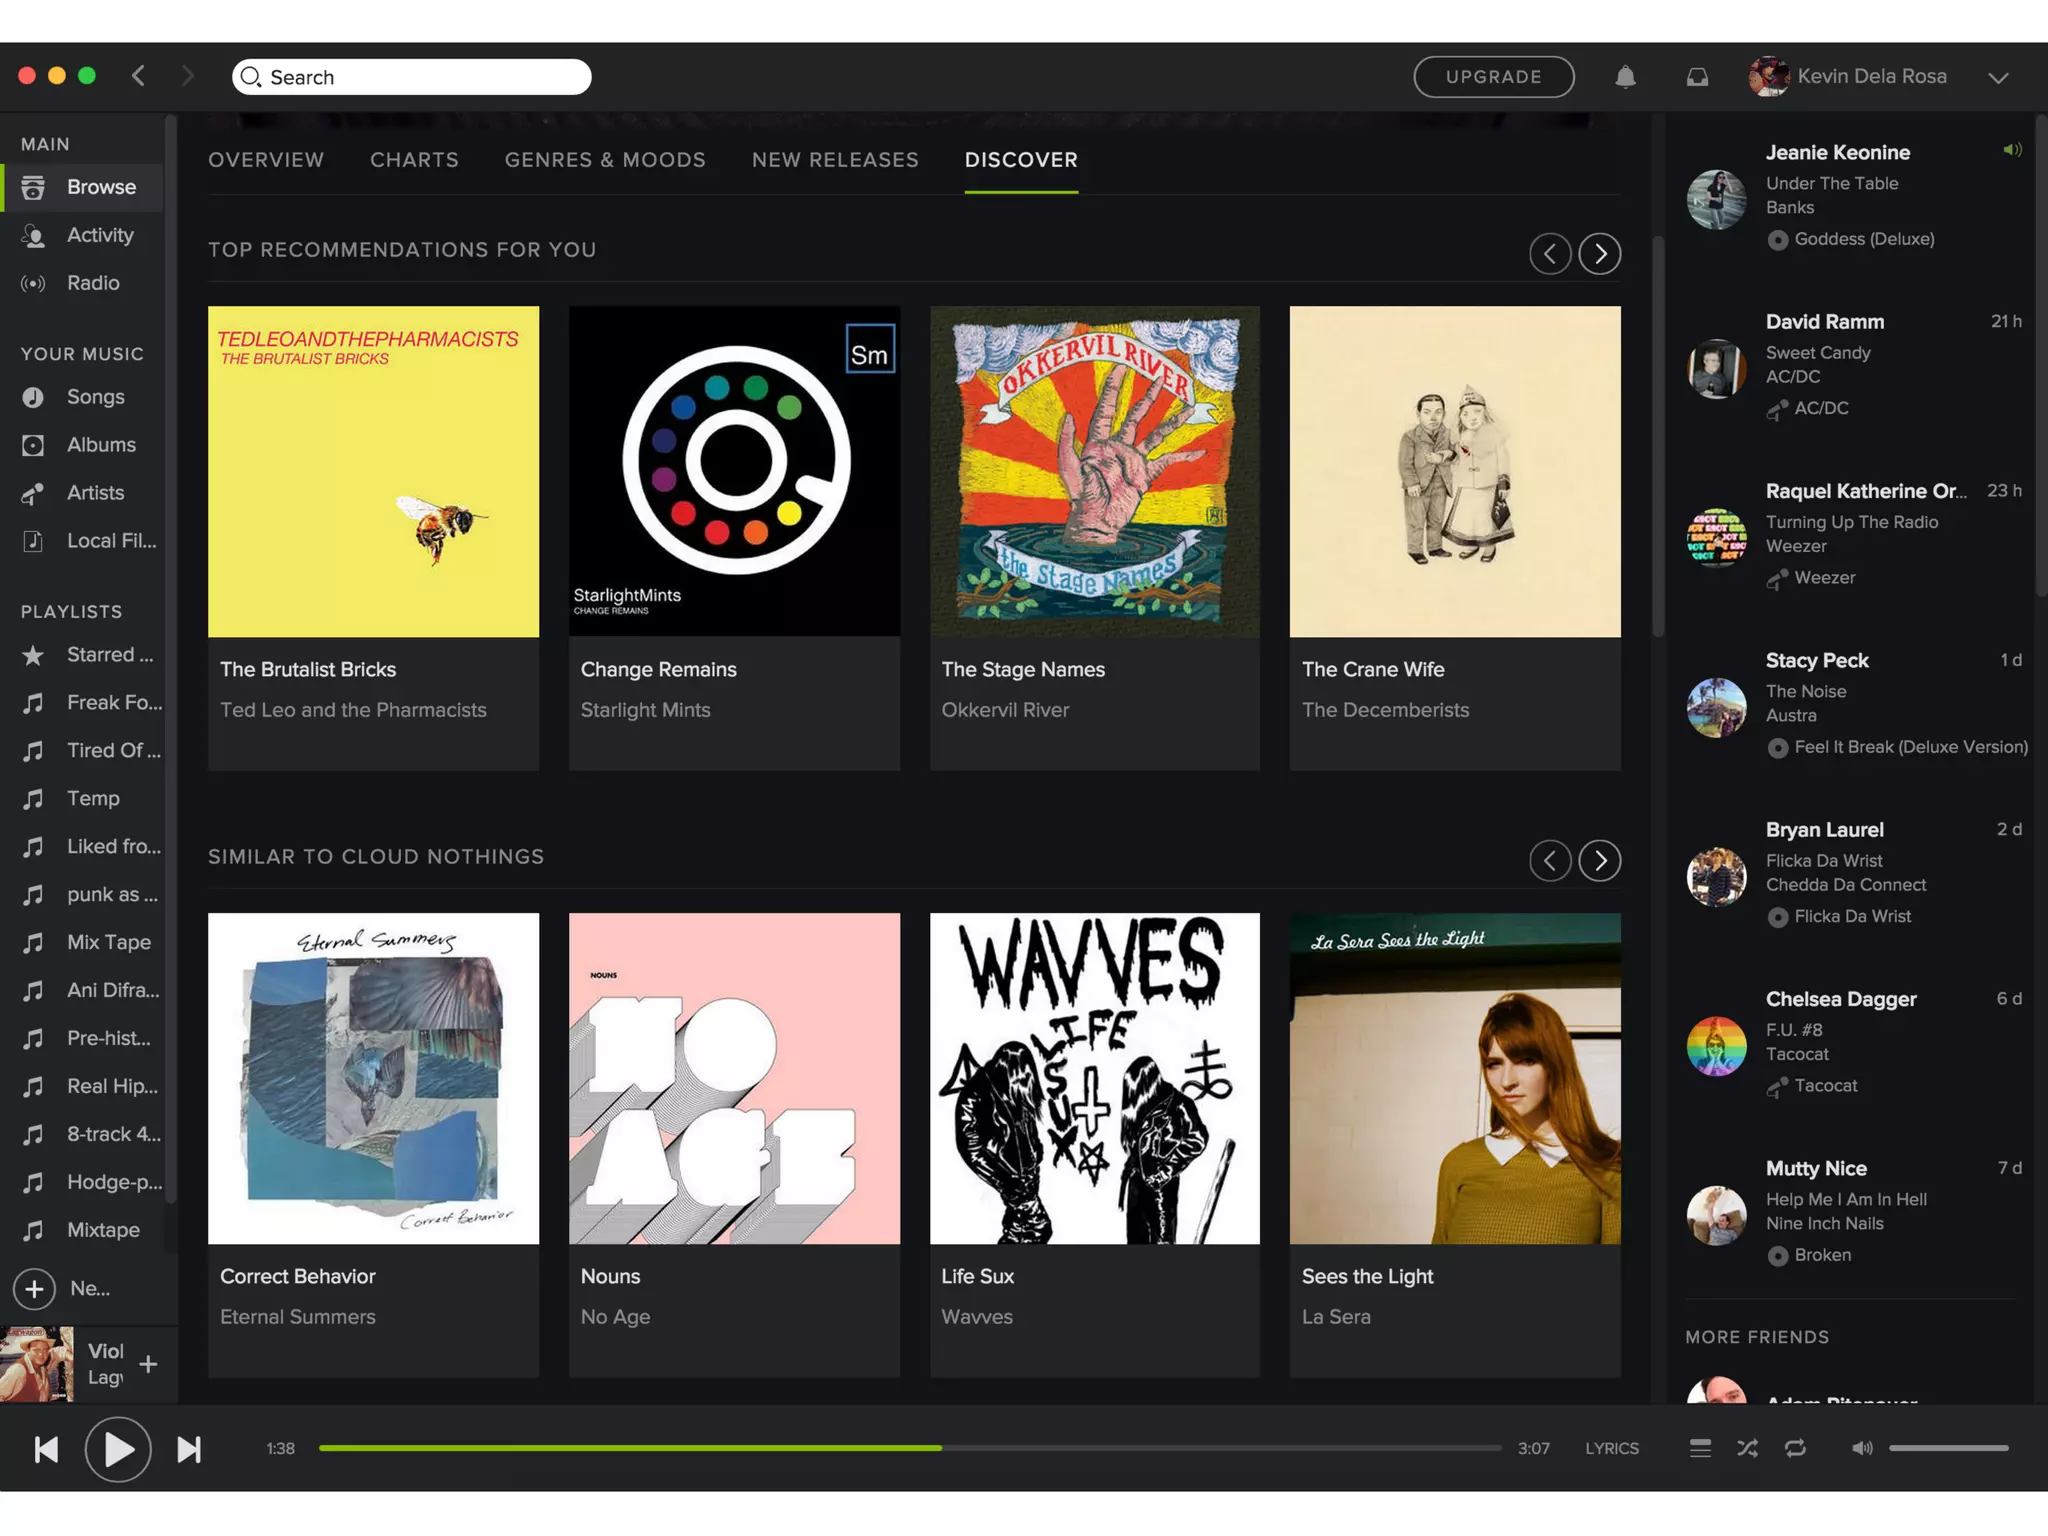Screen dimensions: 2048x1536
Task: Adjust the volume slider
Action: pos(1948,1448)
